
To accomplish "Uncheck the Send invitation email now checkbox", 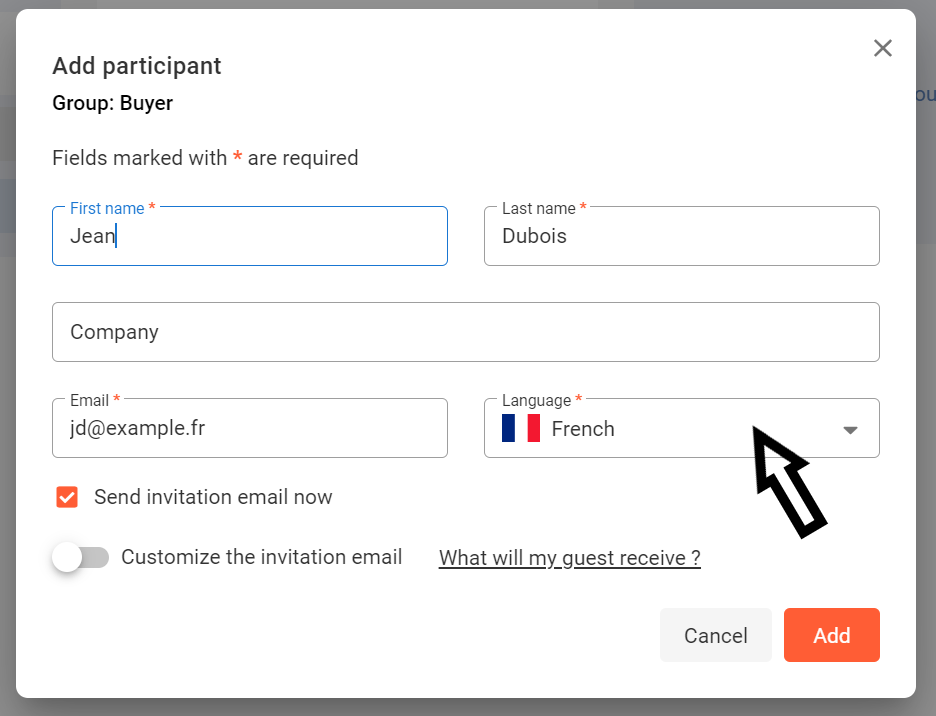I will pyautogui.click(x=67, y=497).
